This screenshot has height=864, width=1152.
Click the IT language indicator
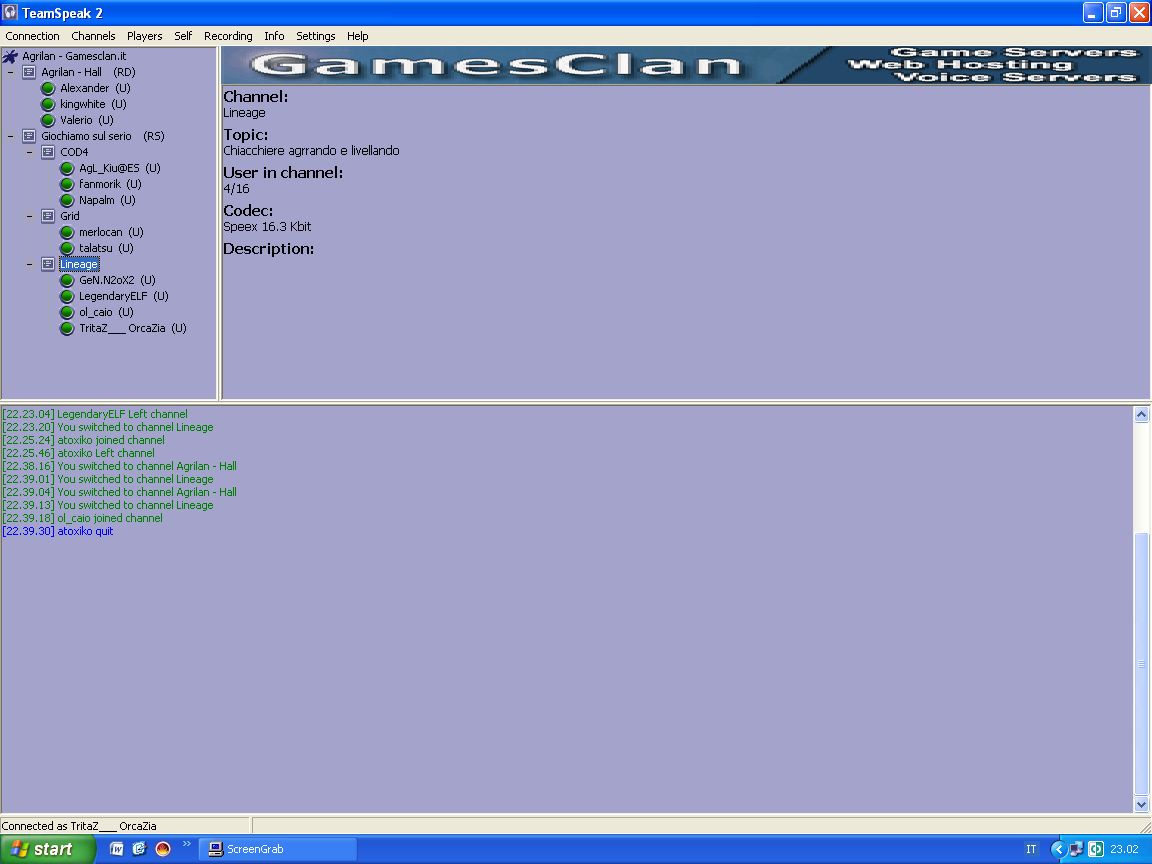(x=1031, y=849)
